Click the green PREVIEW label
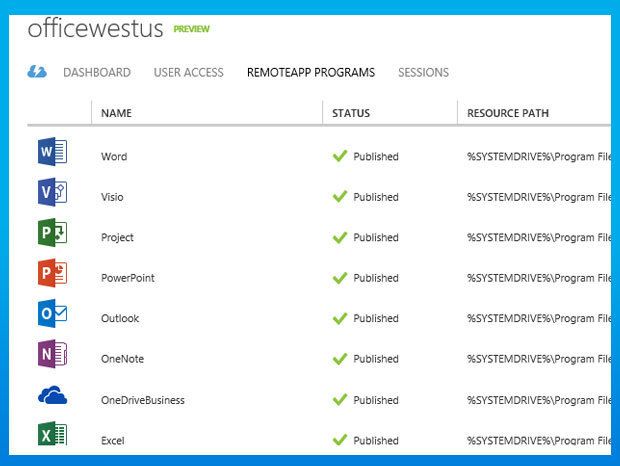Viewport: 620px width, 466px height. [191, 29]
